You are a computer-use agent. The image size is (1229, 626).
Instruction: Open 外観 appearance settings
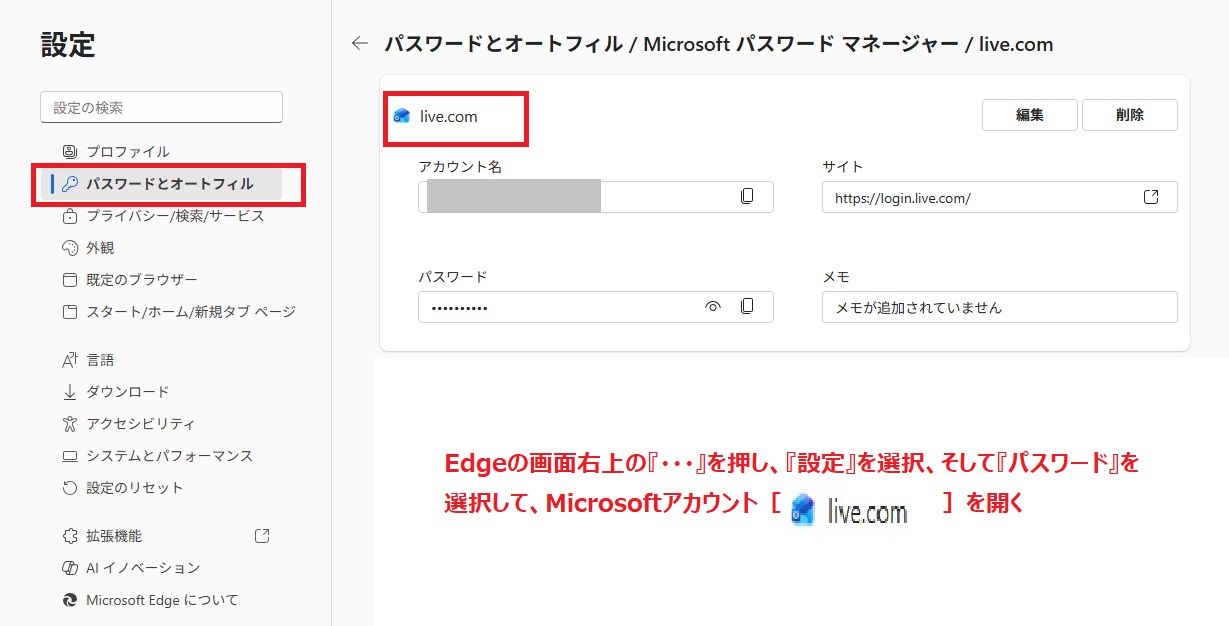point(100,248)
